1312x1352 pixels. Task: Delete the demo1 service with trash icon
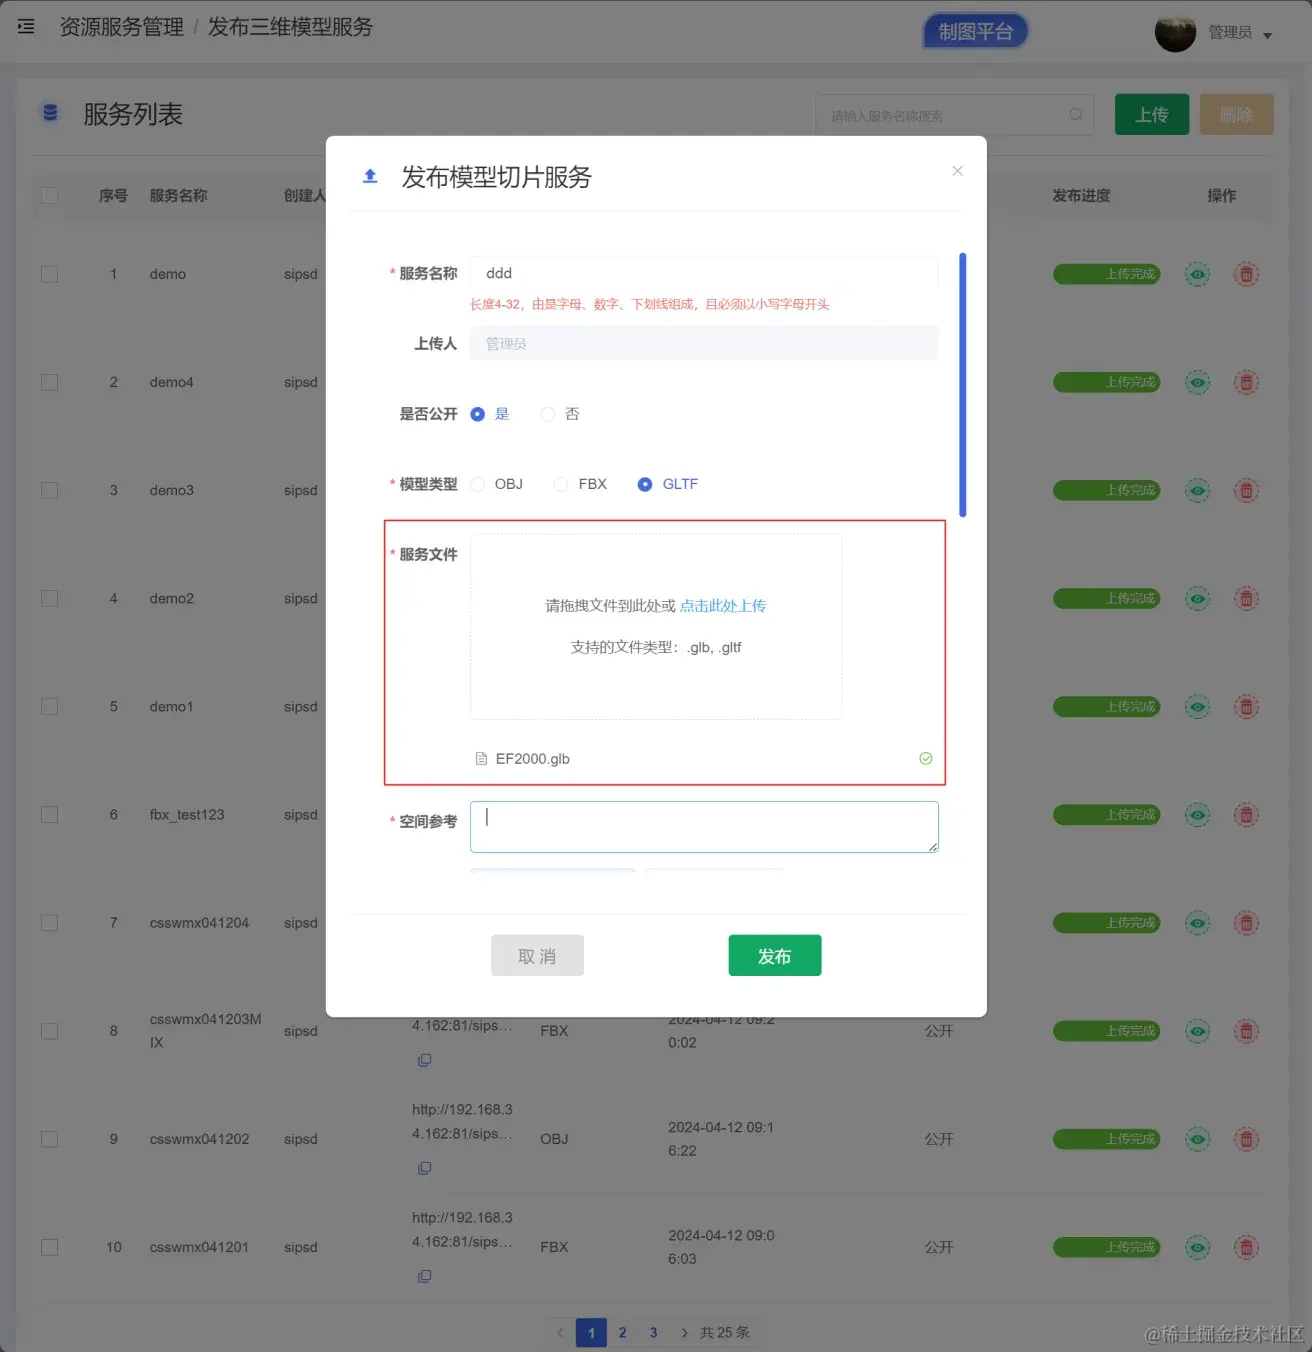pos(1246,707)
